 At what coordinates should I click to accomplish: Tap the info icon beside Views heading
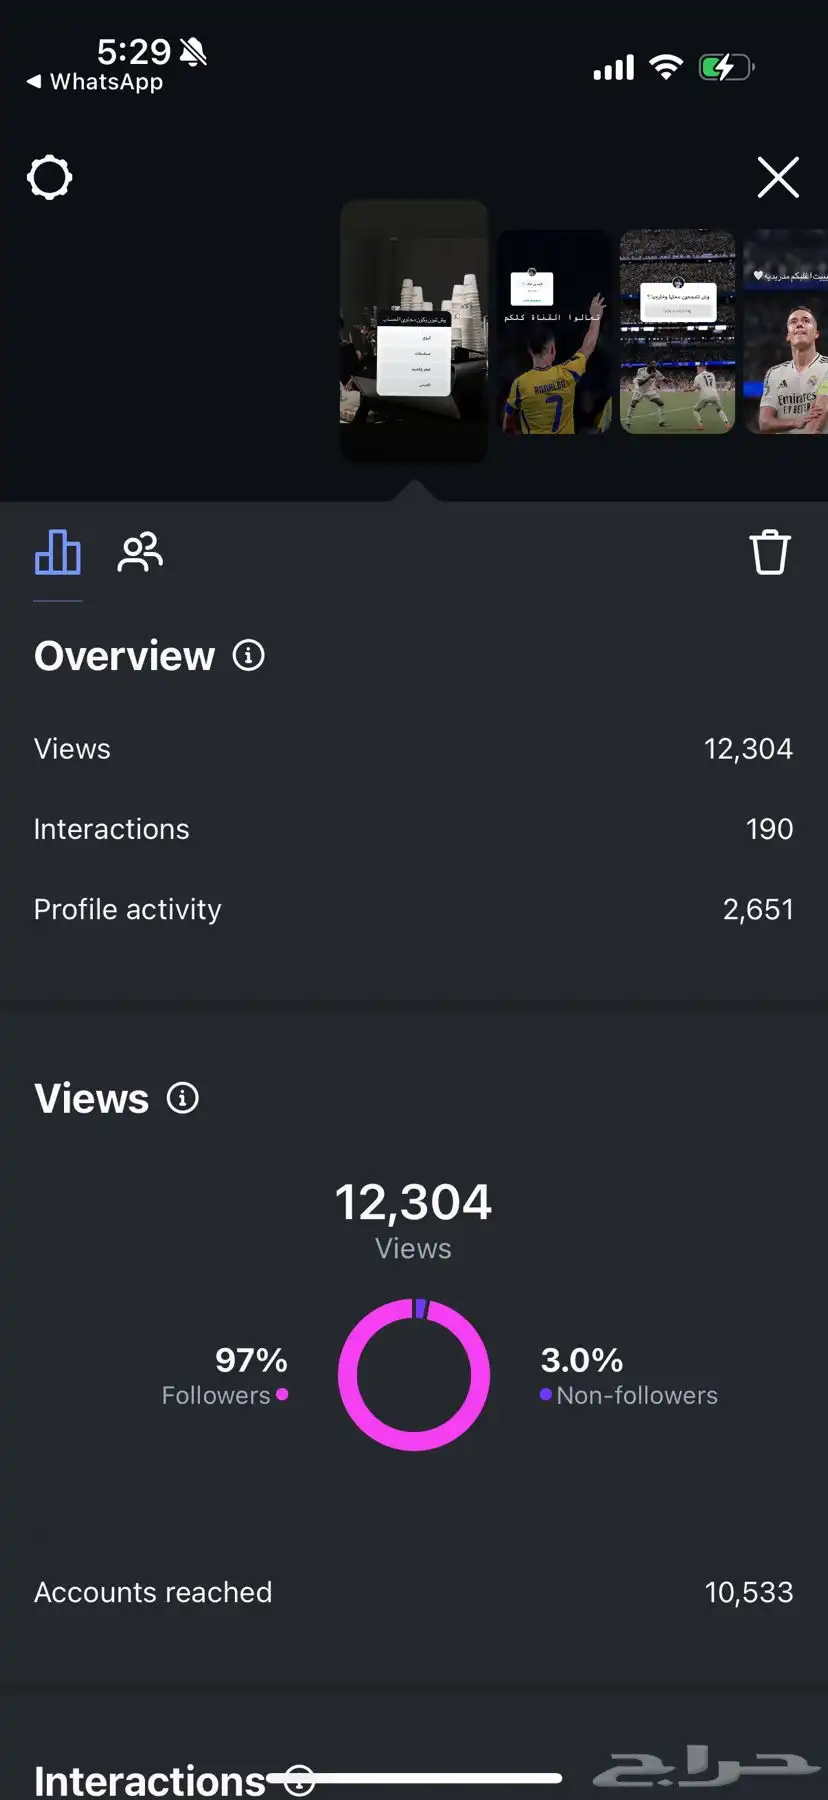click(x=182, y=1098)
